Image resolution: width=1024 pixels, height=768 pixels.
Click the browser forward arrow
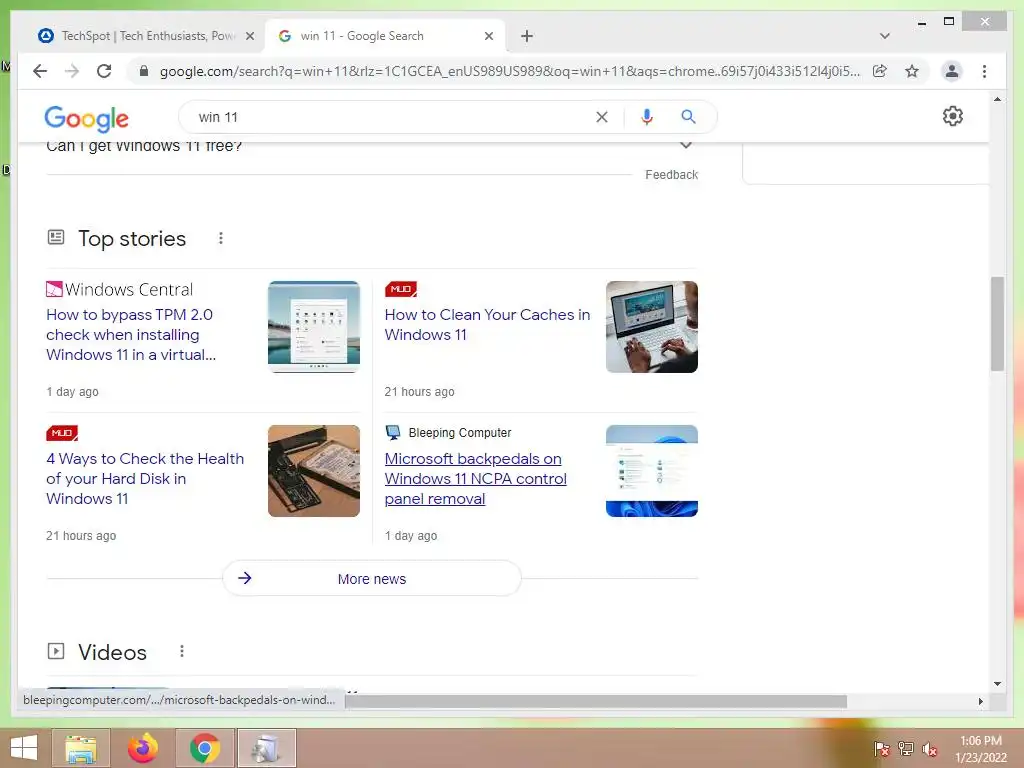pyautogui.click(x=72, y=71)
